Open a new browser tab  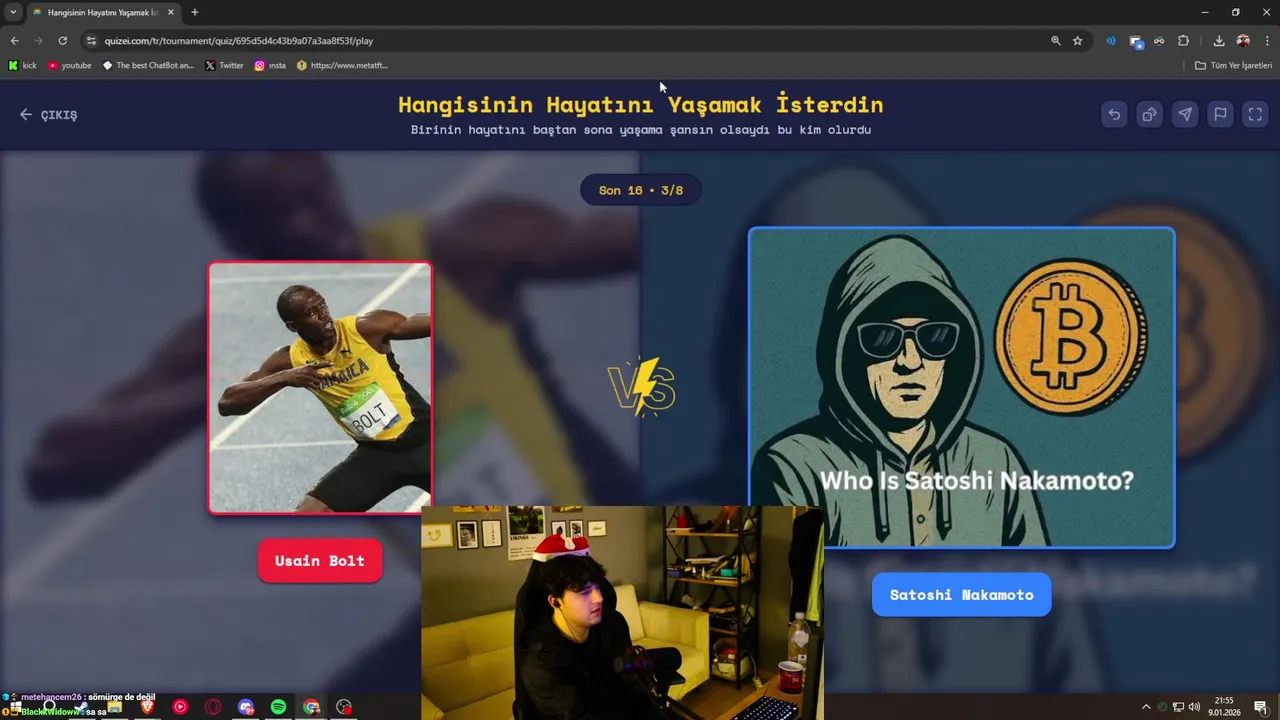pyautogui.click(x=194, y=12)
